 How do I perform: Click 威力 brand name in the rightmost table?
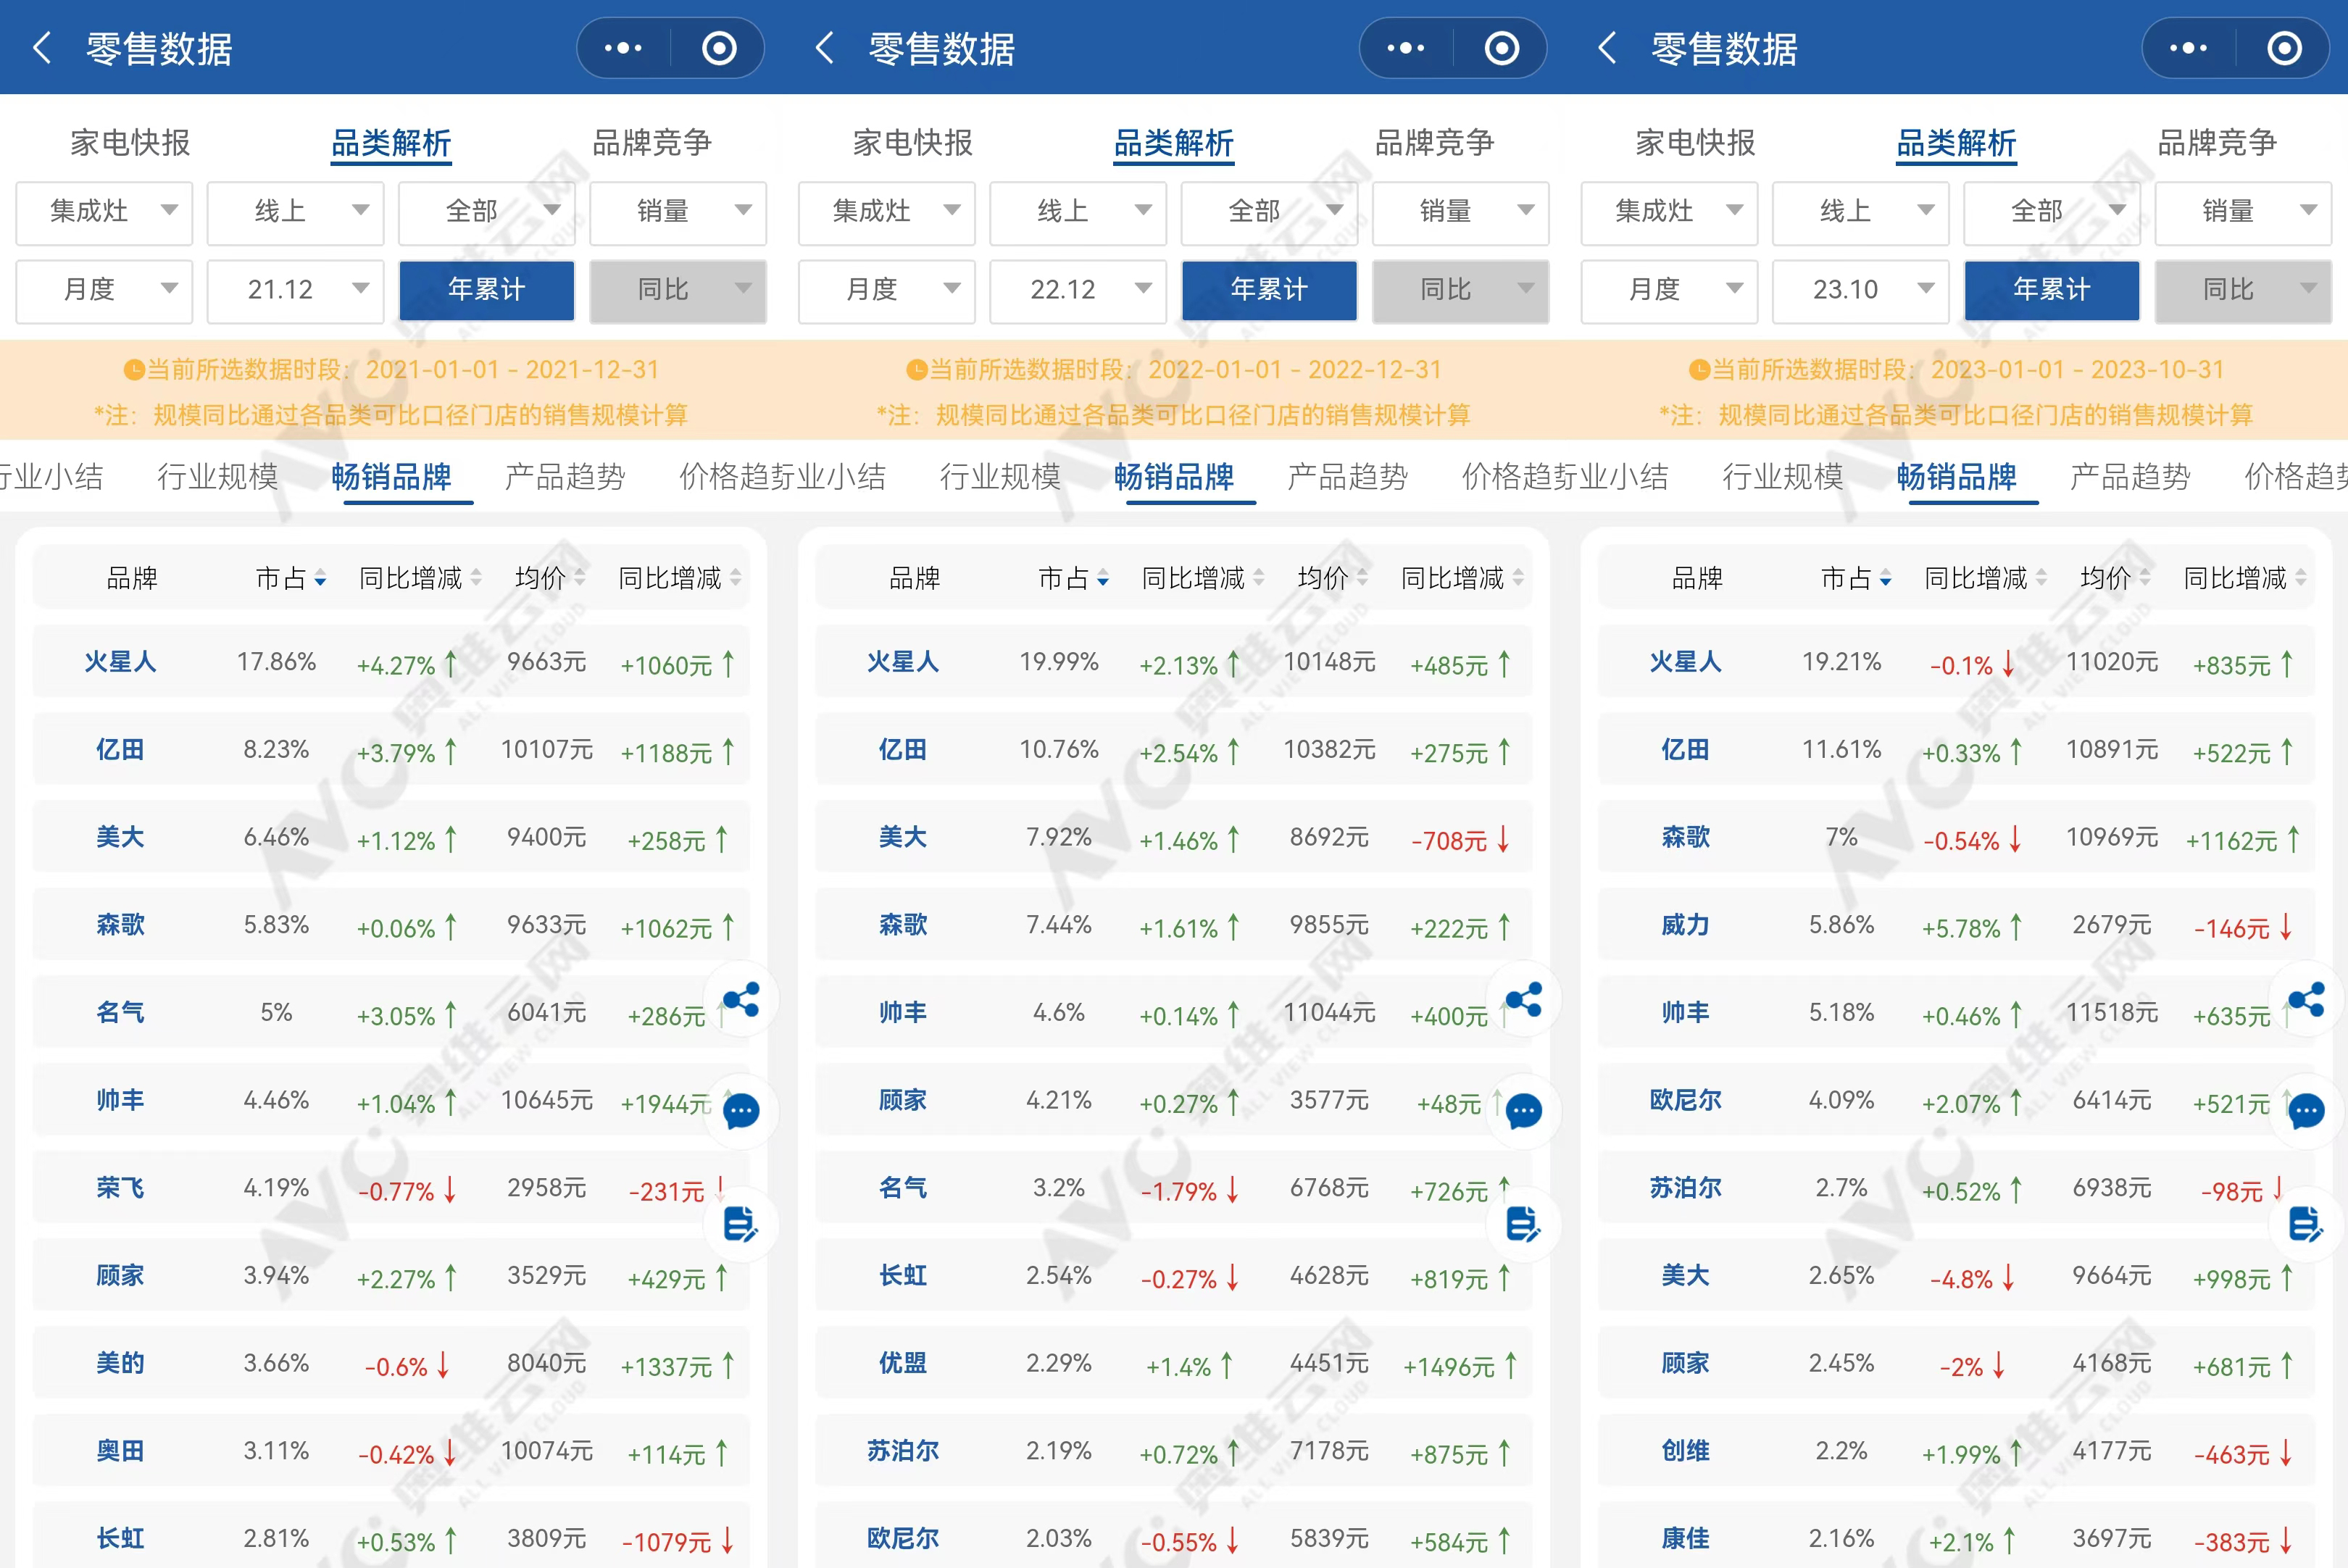point(1685,925)
